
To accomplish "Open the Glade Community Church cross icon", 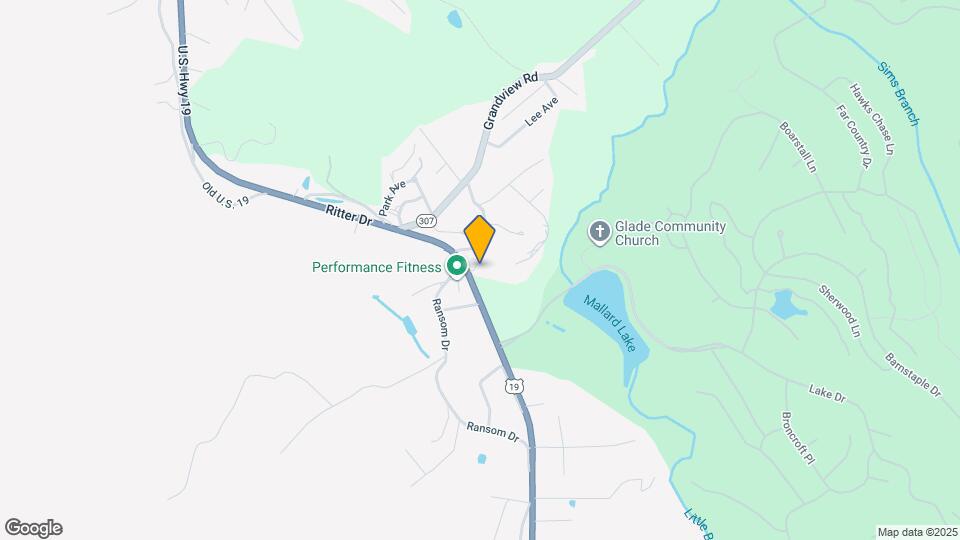I will coord(599,233).
